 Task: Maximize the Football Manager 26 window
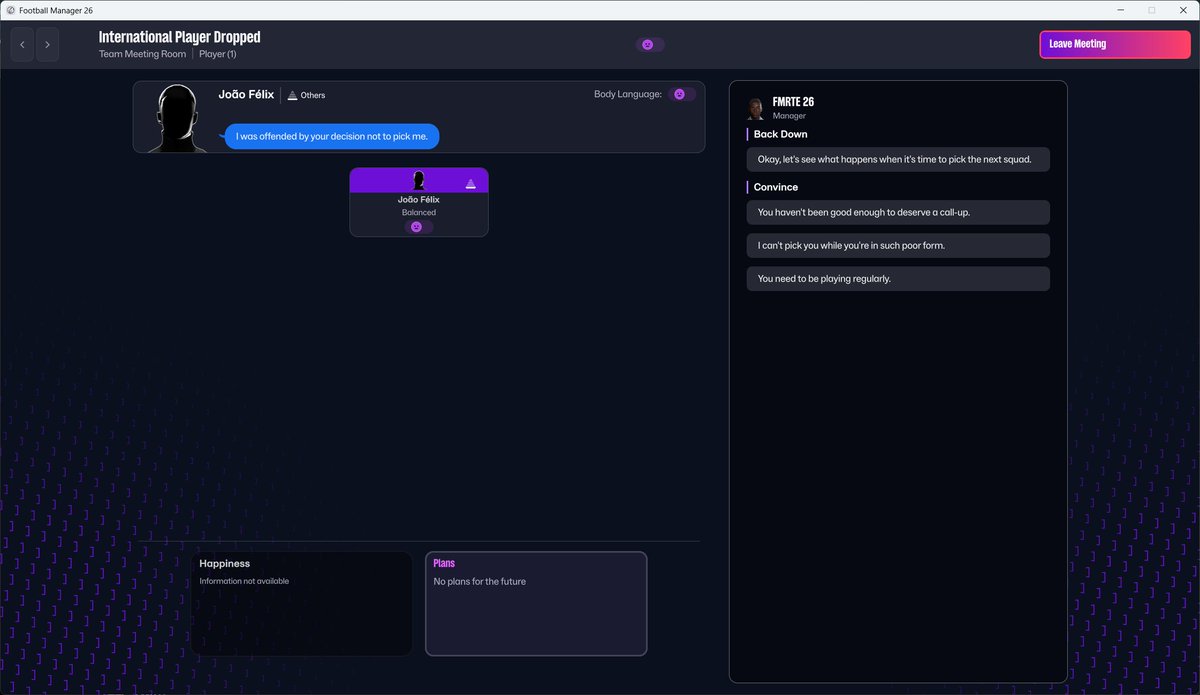pos(1151,10)
